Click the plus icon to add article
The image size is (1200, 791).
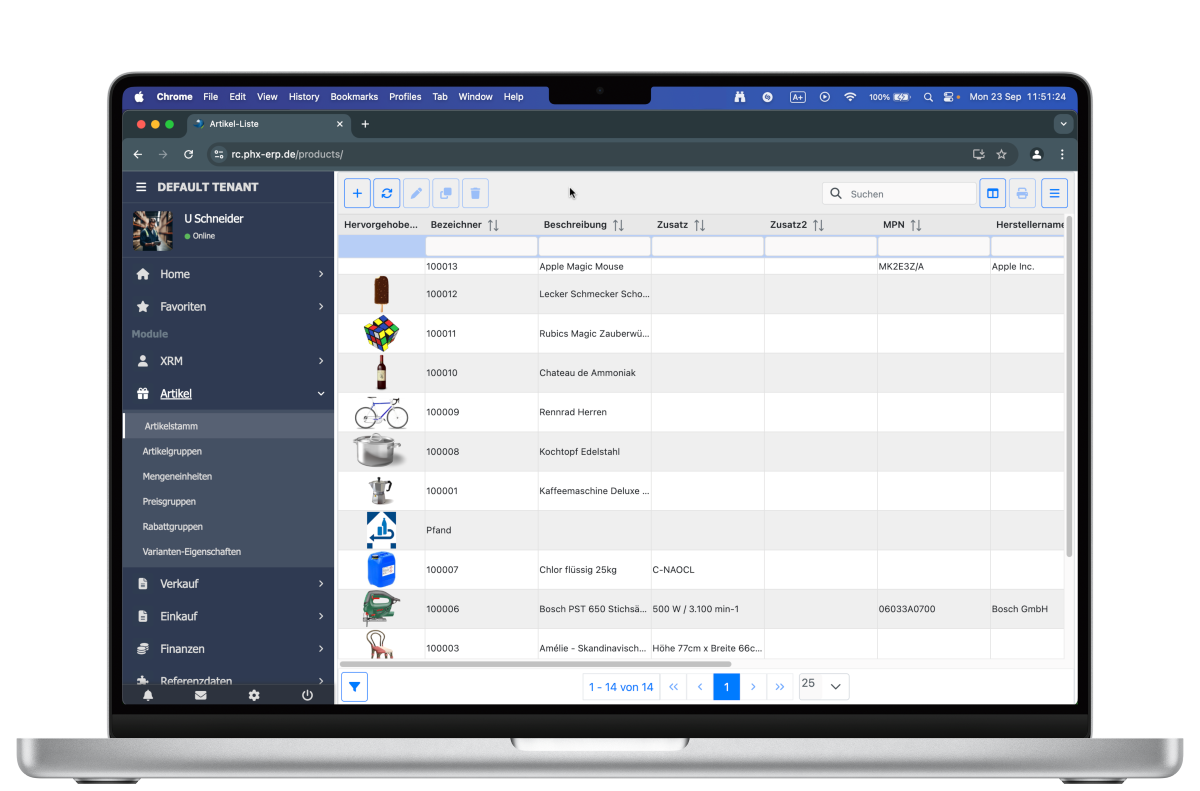coord(357,193)
